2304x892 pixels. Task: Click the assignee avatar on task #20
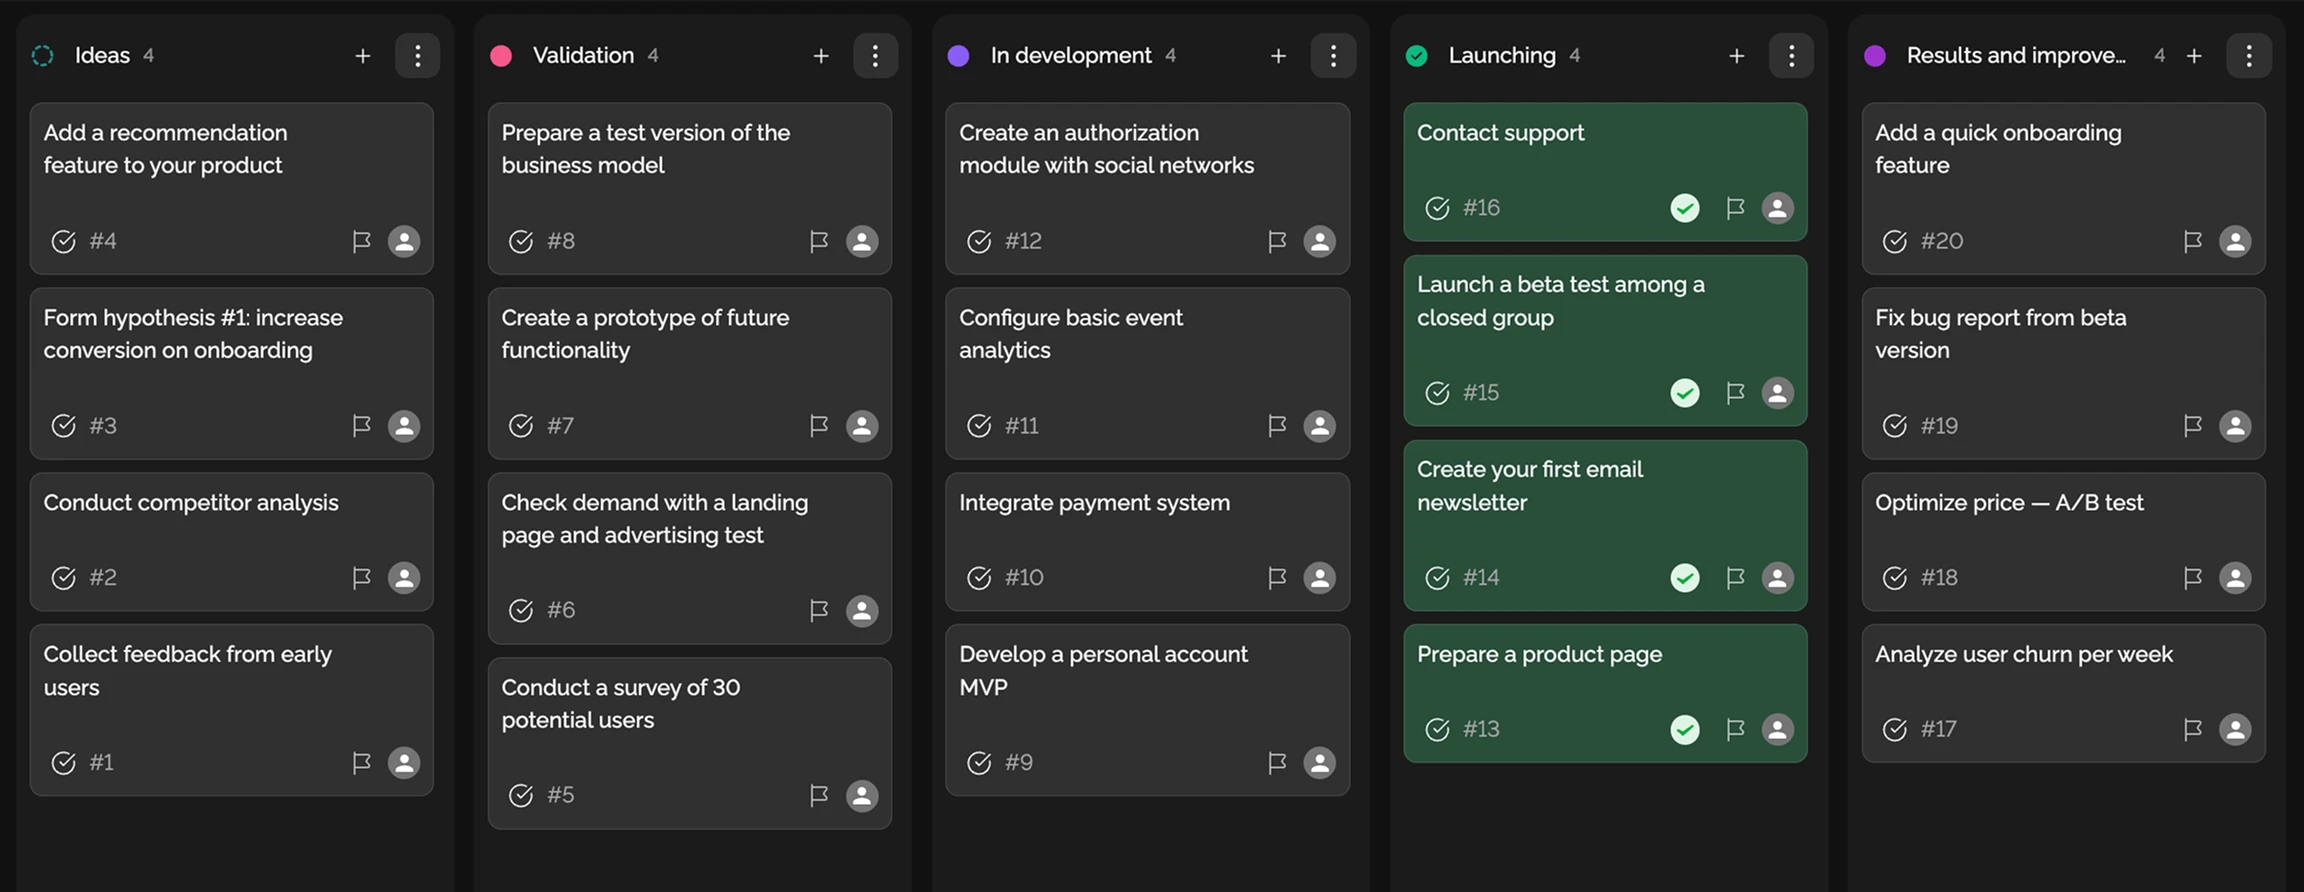click(x=2235, y=241)
